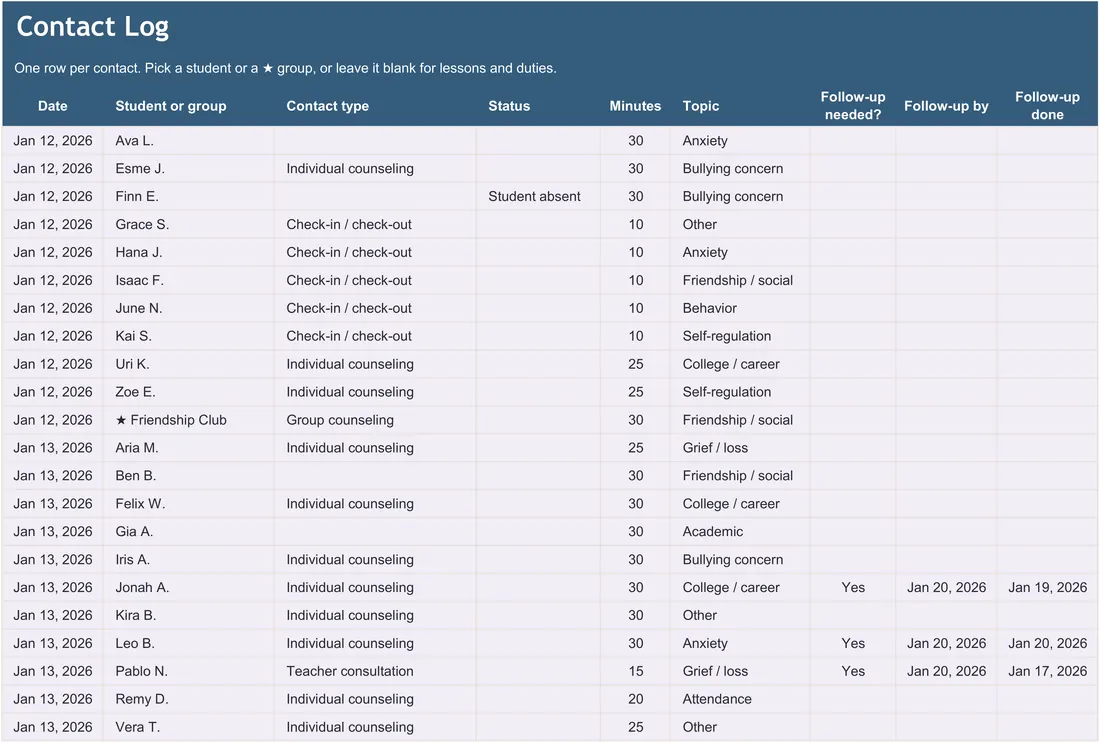Select the student cell Esme J.
The width and height of the screenshot is (1100, 743).
point(188,169)
